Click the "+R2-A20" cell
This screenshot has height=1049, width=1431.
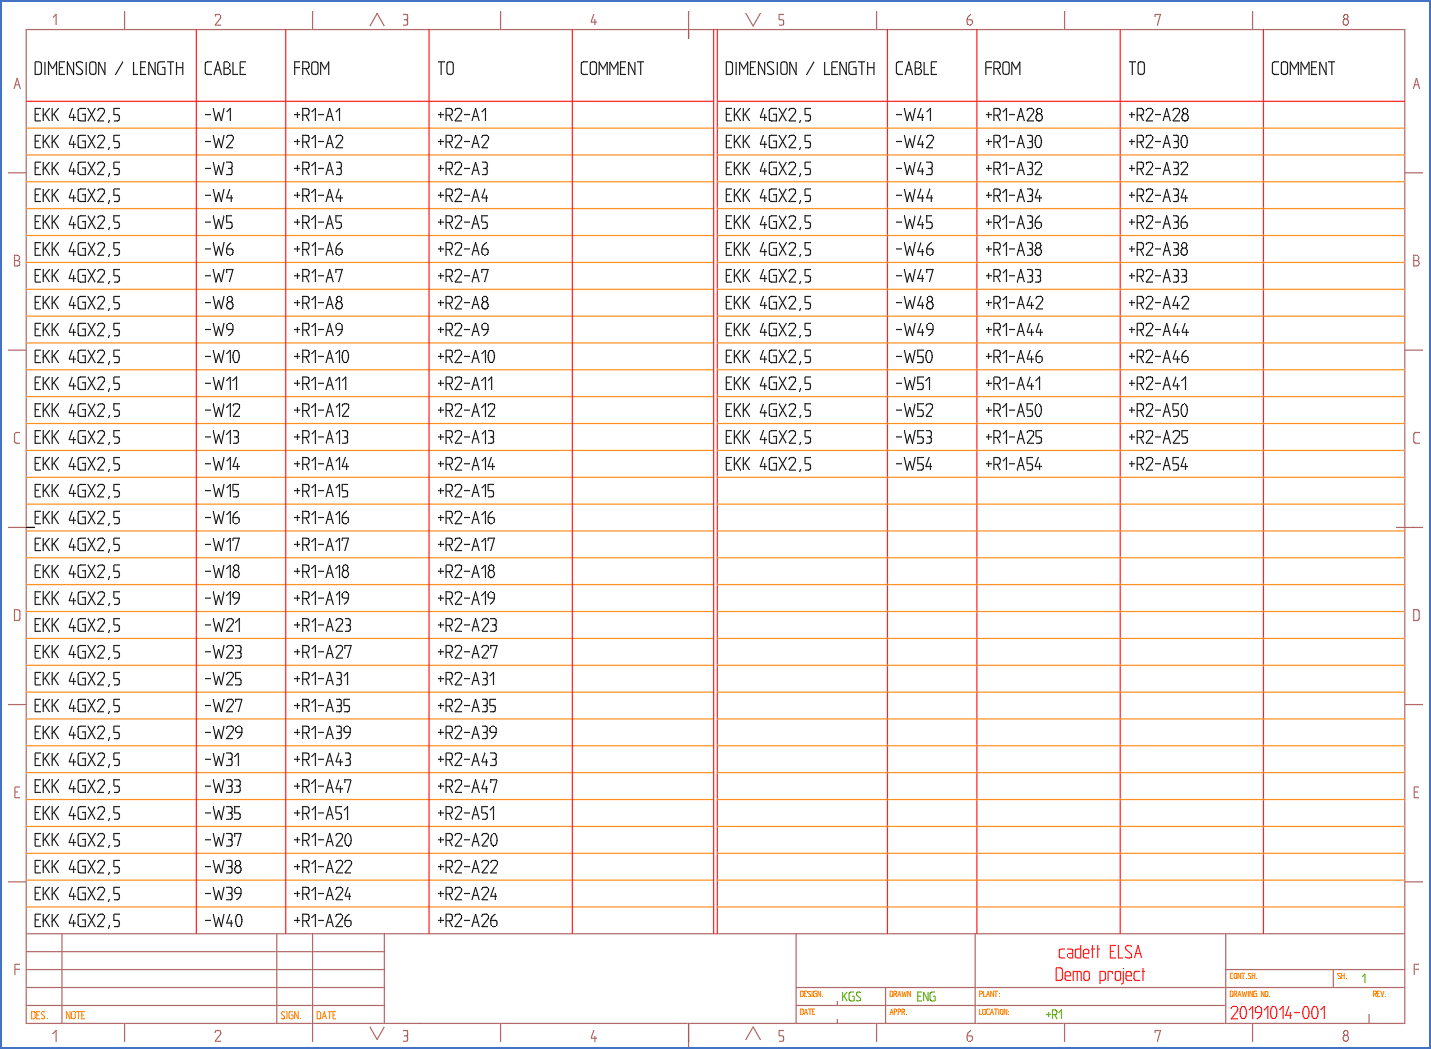coord(467,841)
